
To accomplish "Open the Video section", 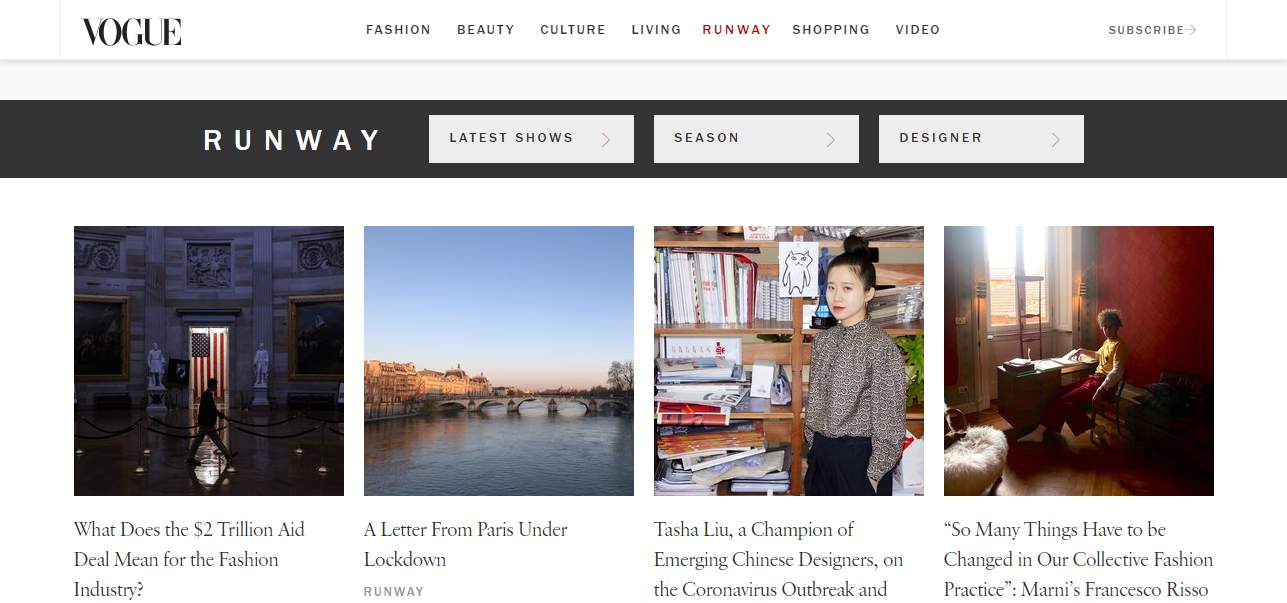I will [x=918, y=30].
